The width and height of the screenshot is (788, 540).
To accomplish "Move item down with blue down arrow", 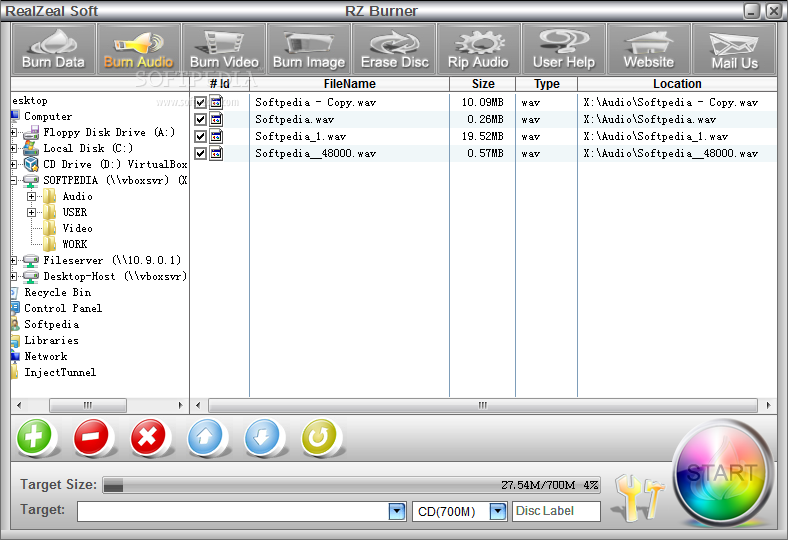I will pos(262,437).
